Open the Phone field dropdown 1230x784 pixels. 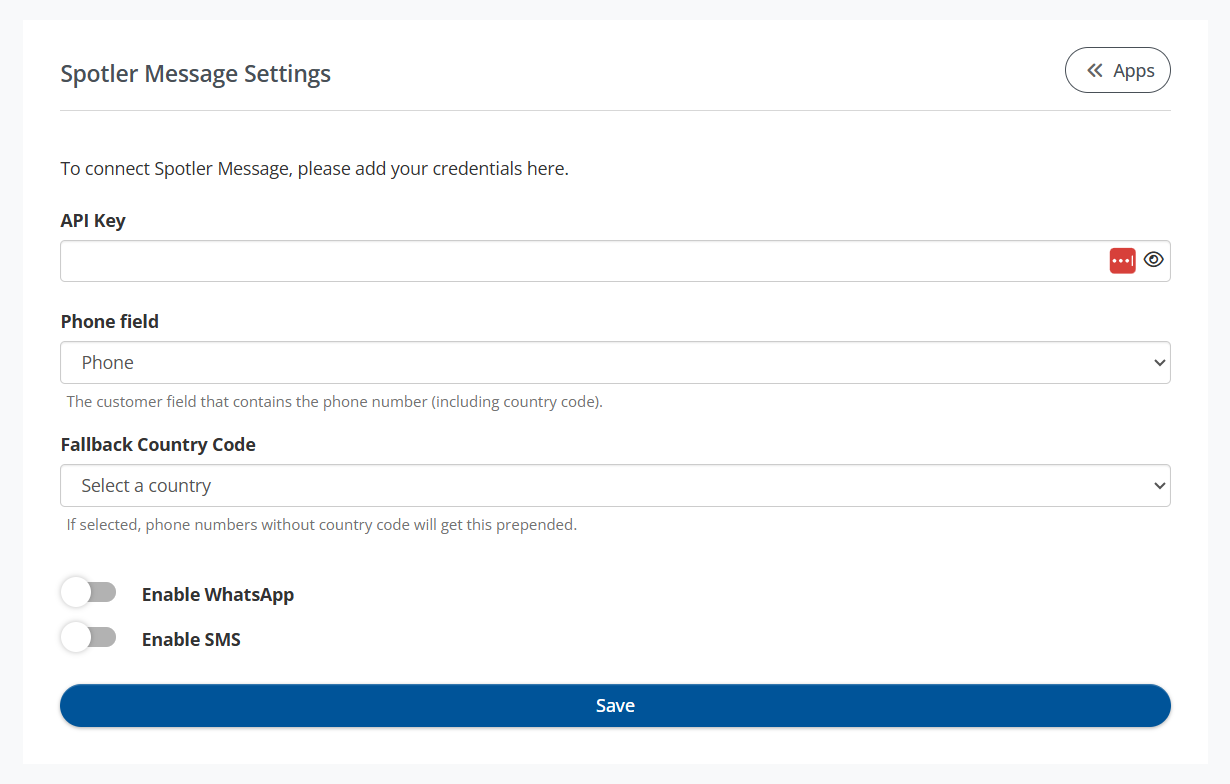[x=615, y=363]
